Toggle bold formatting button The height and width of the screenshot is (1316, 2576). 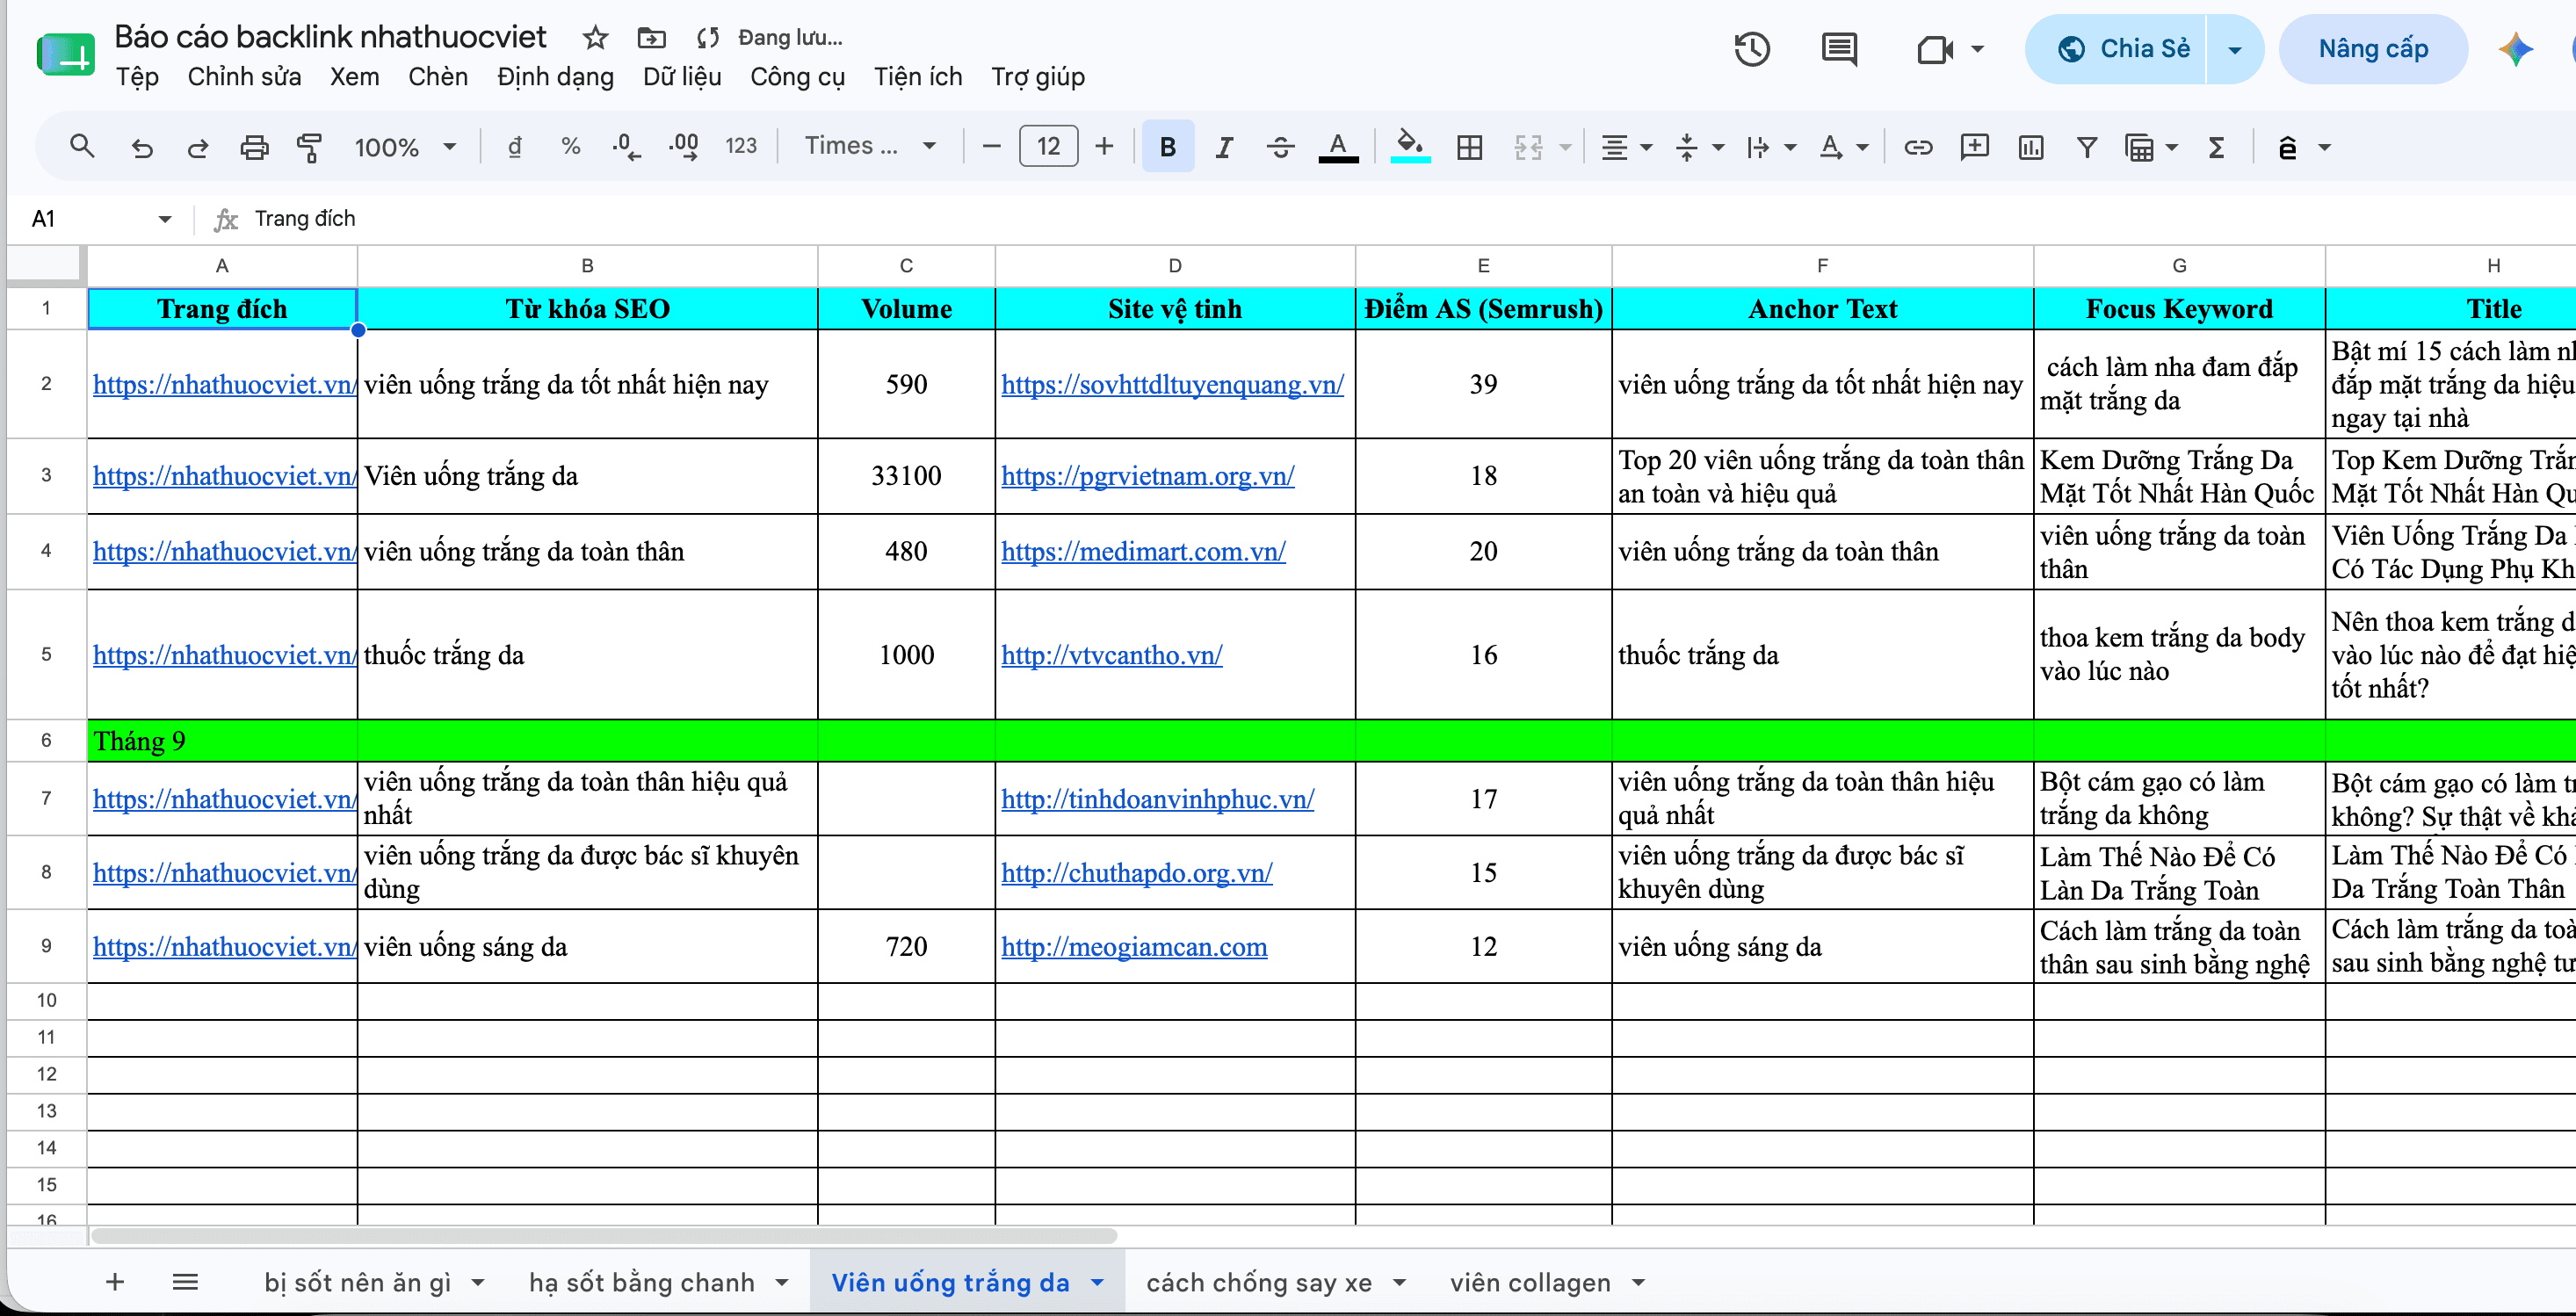coord(1167,147)
